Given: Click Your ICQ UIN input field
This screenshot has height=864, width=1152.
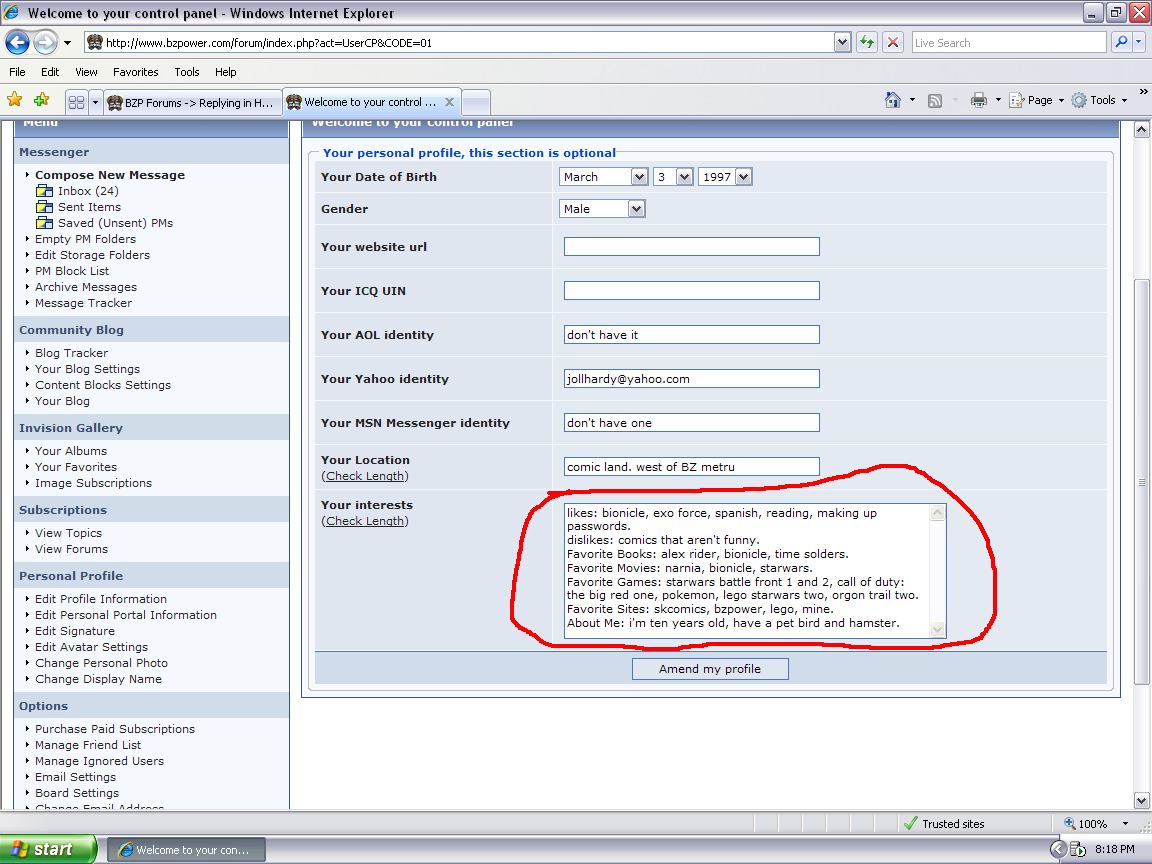Looking at the screenshot, I should (x=691, y=291).
